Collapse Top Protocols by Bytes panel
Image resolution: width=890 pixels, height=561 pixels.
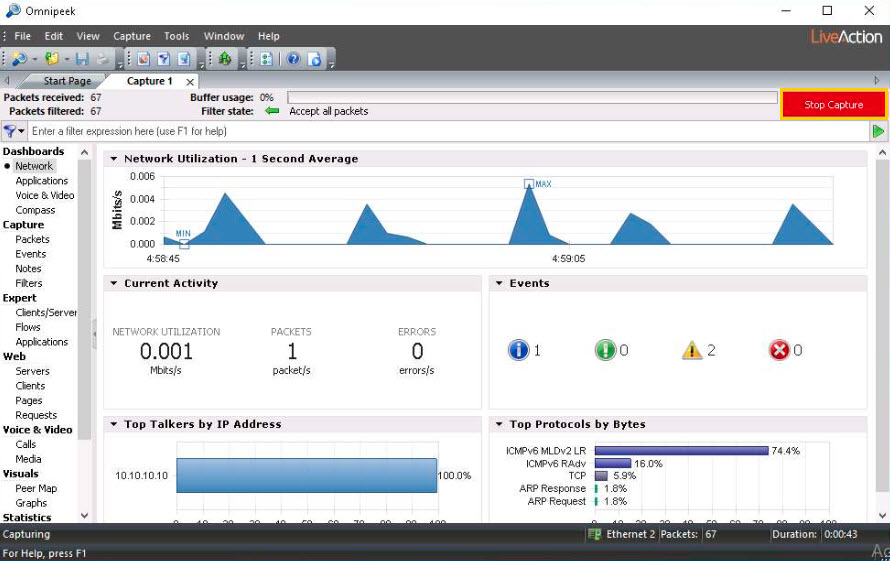coord(499,424)
